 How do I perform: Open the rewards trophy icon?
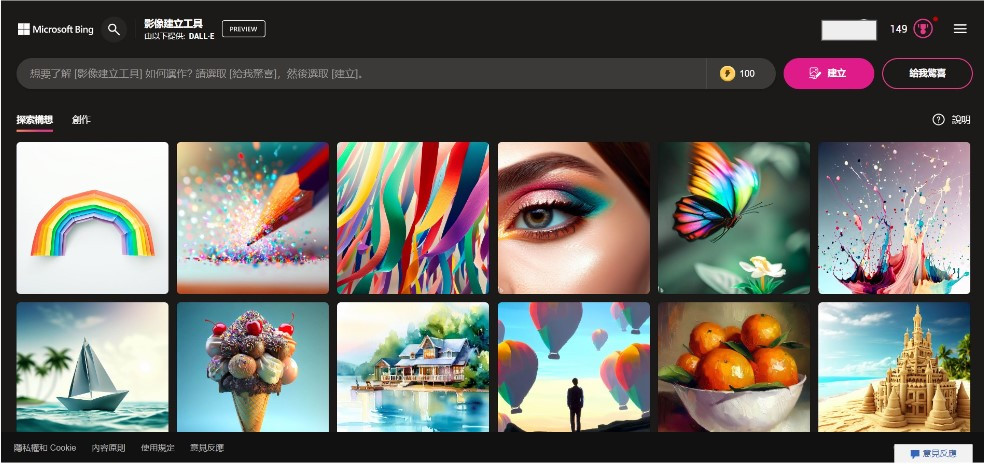click(922, 29)
